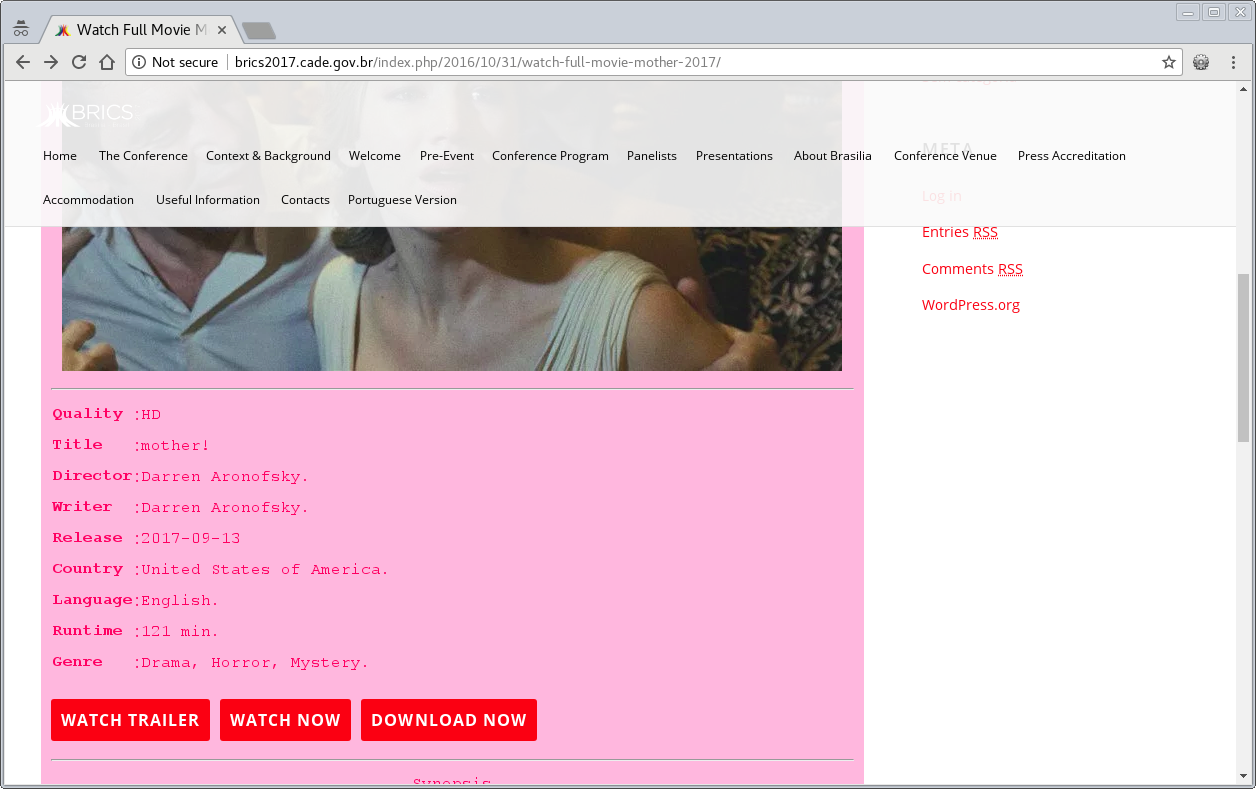Viewport: 1256px width, 789px height.
Task: Click the scrollbar down arrow
Action: click(x=1243, y=776)
